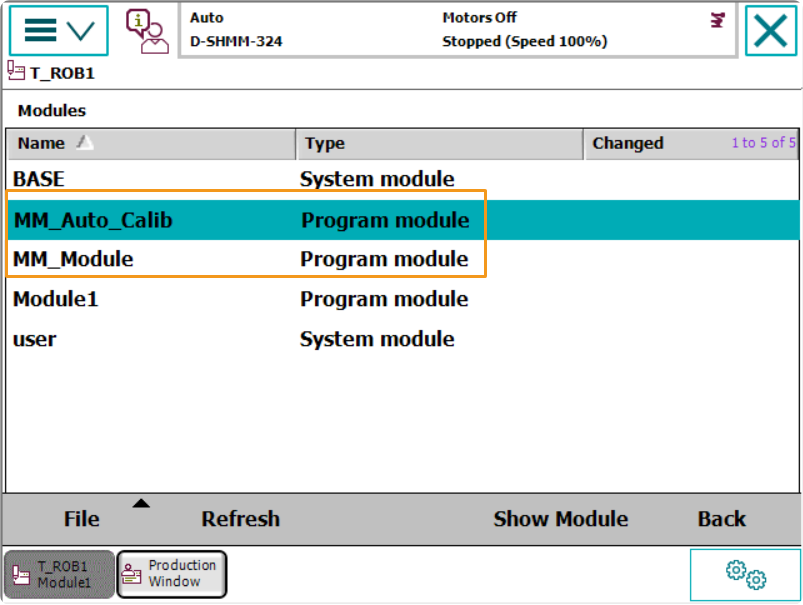
Task: Click the T_ROB1 task icon under the menu
Action: 16,71
